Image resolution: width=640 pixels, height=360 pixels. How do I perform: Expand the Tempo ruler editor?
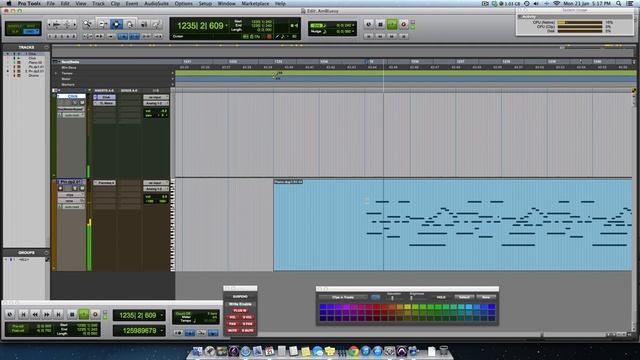pos(56,73)
